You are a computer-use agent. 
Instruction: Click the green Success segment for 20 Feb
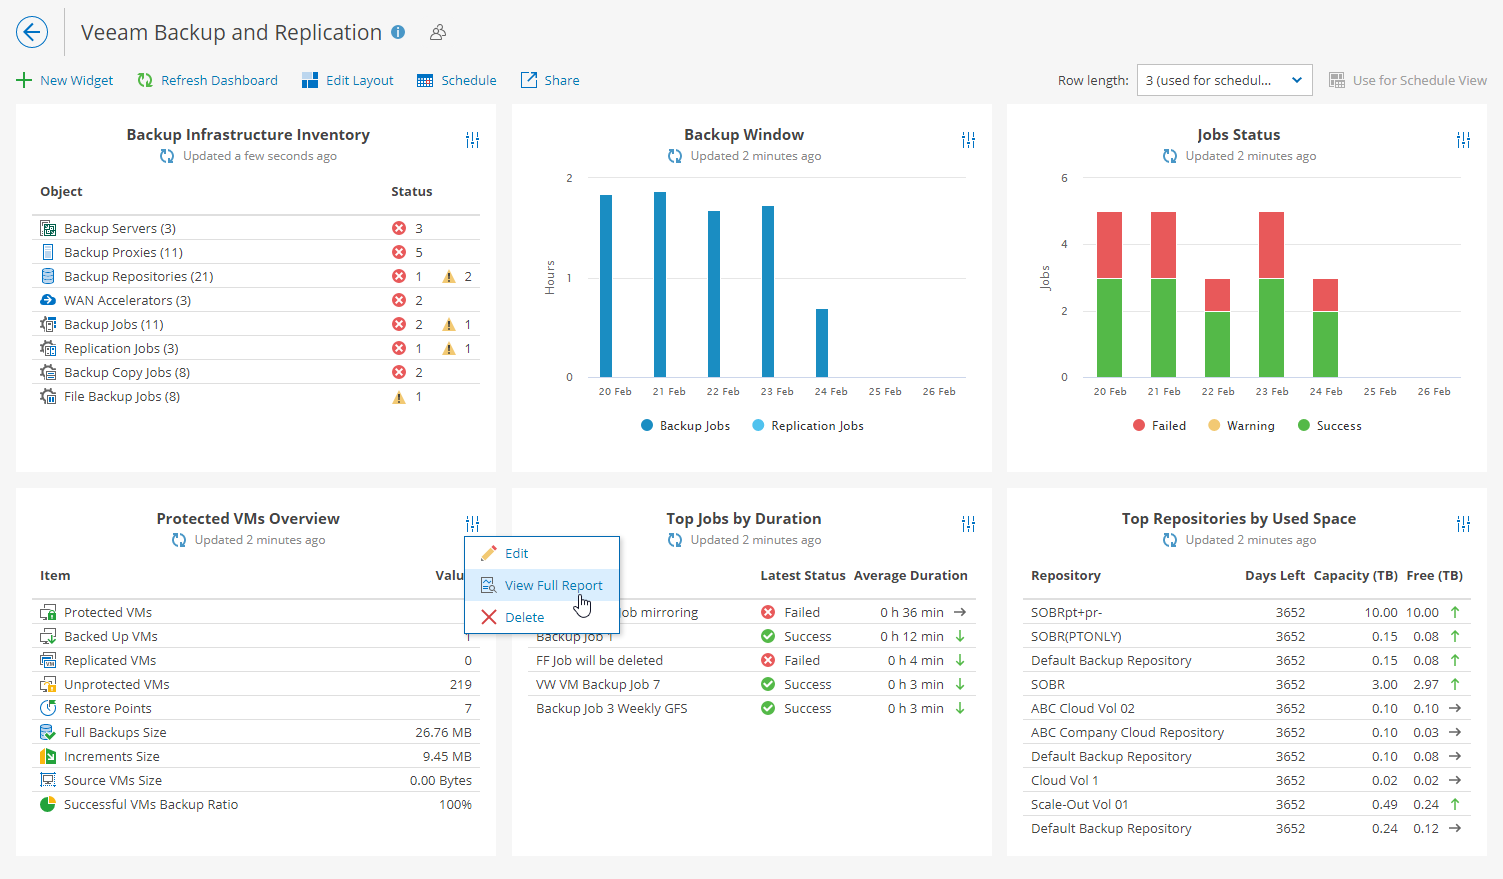[x=1110, y=328]
